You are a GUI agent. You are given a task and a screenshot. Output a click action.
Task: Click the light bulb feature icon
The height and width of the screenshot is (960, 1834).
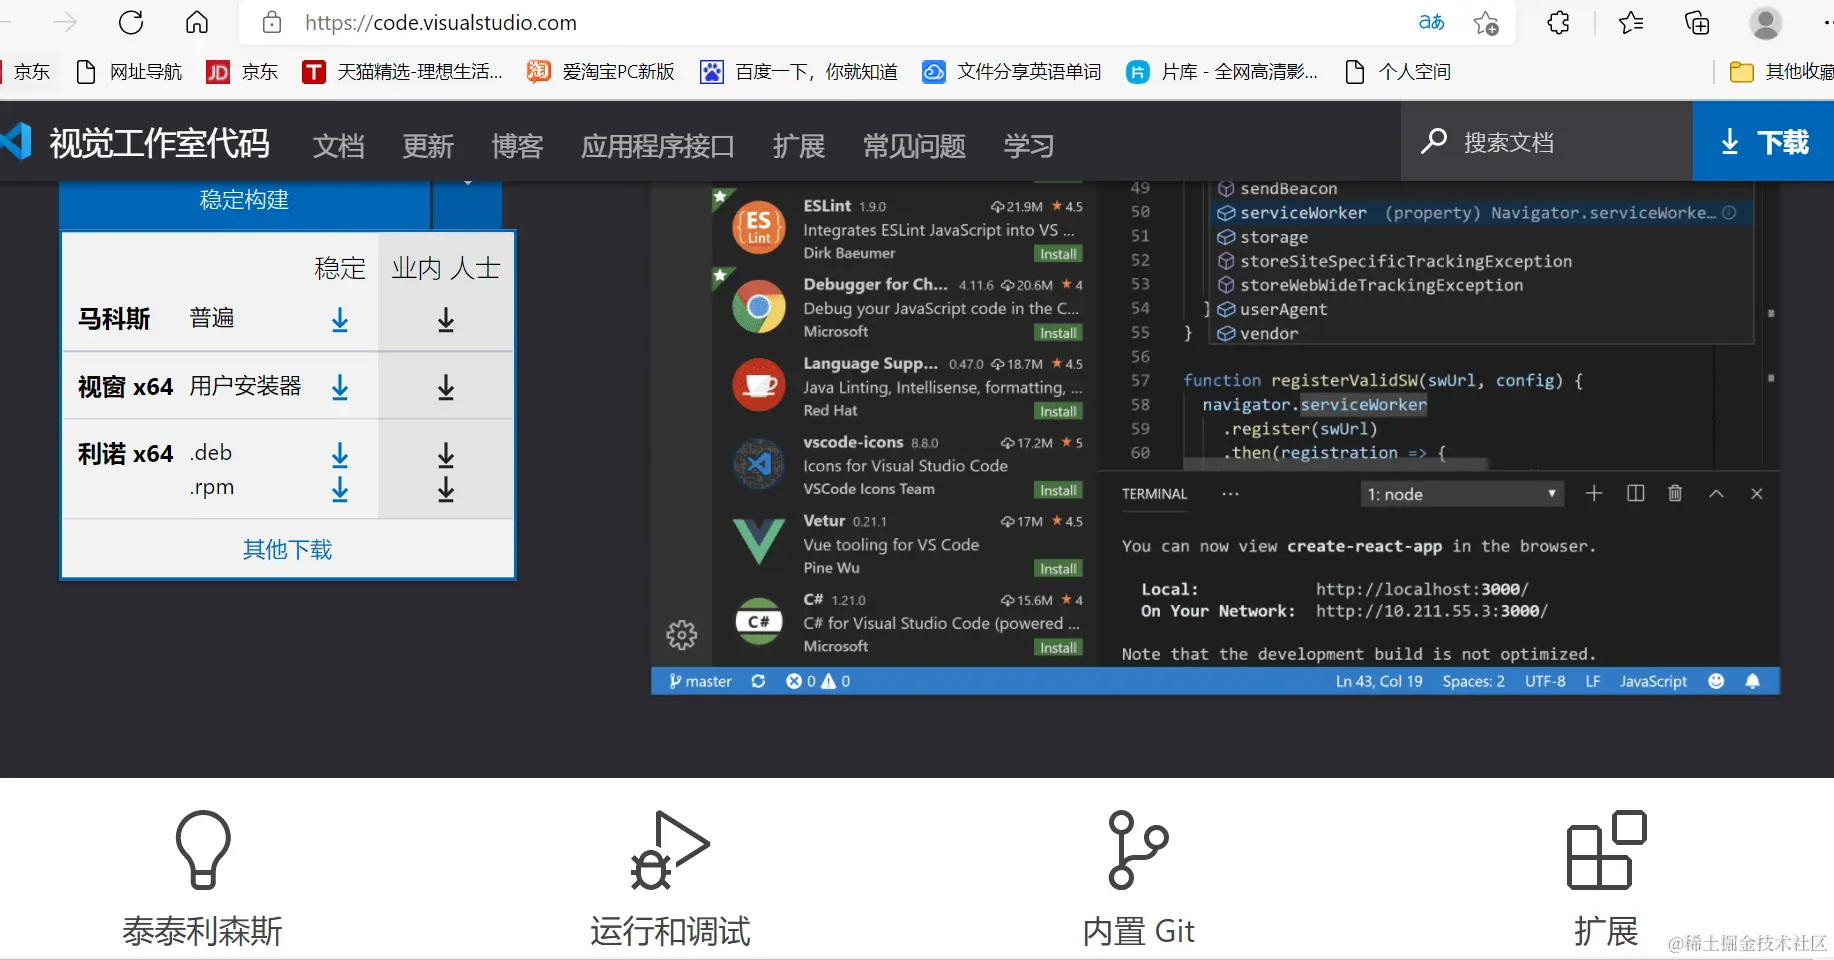[203, 849]
